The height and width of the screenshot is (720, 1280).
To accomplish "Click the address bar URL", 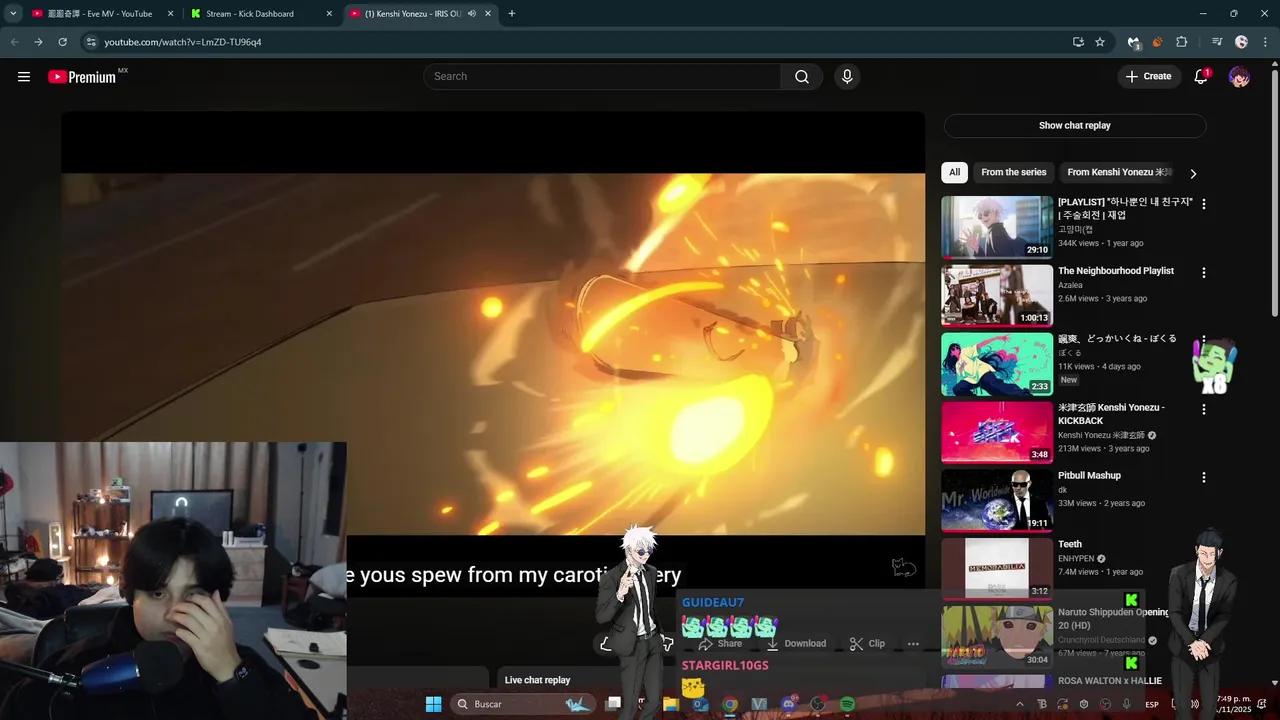I will 183,42.
